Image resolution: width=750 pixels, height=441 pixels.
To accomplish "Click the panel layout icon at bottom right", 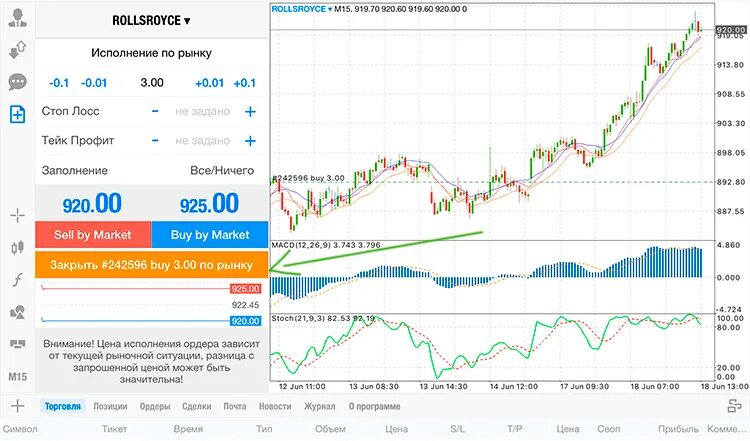I will (734, 406).
